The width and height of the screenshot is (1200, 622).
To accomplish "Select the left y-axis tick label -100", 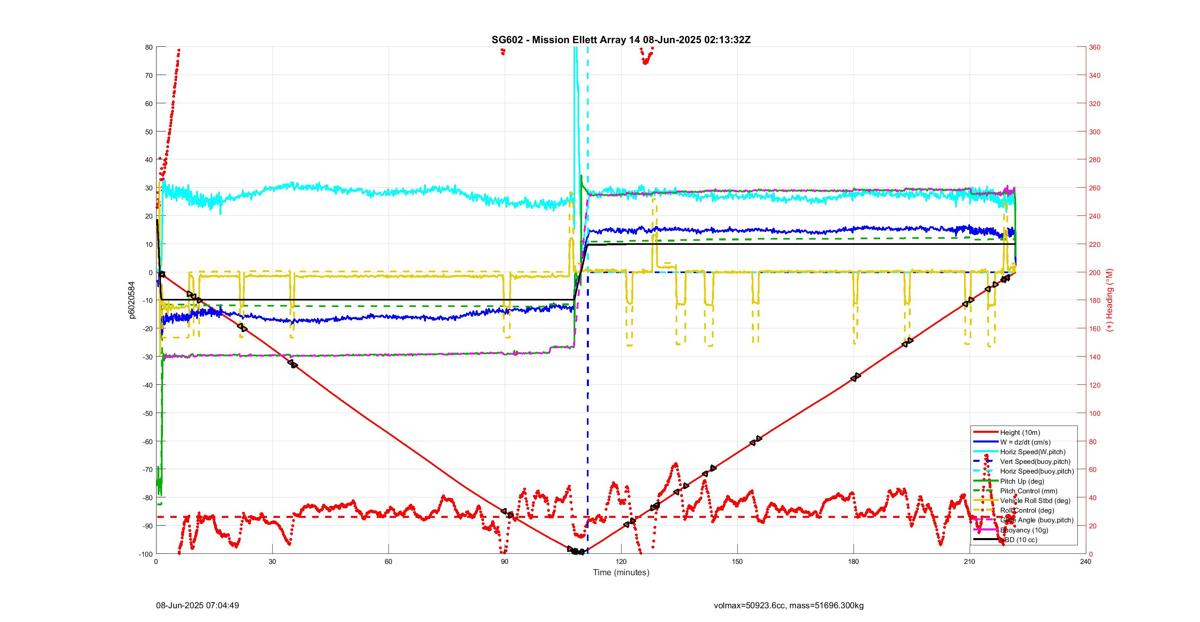I will [144, 554].
